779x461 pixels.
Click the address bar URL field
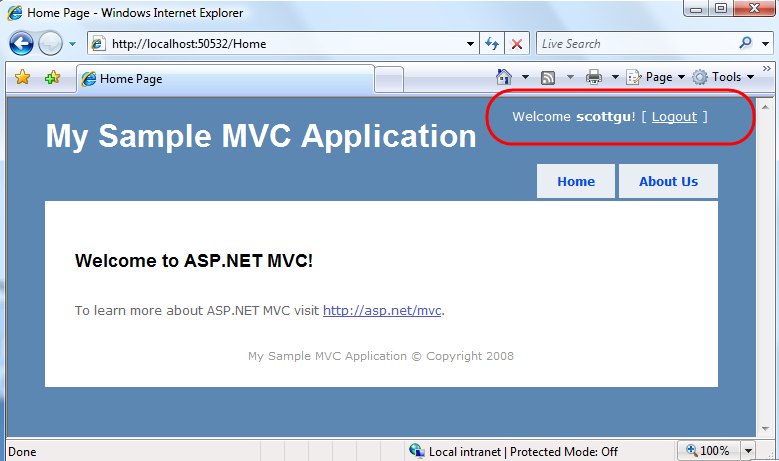click(283, 44)
